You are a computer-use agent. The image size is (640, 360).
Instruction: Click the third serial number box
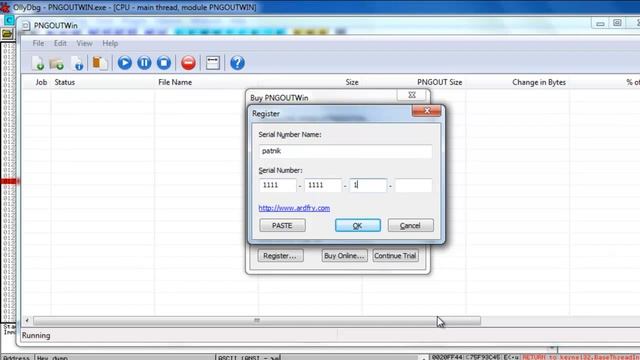[368, 185]
